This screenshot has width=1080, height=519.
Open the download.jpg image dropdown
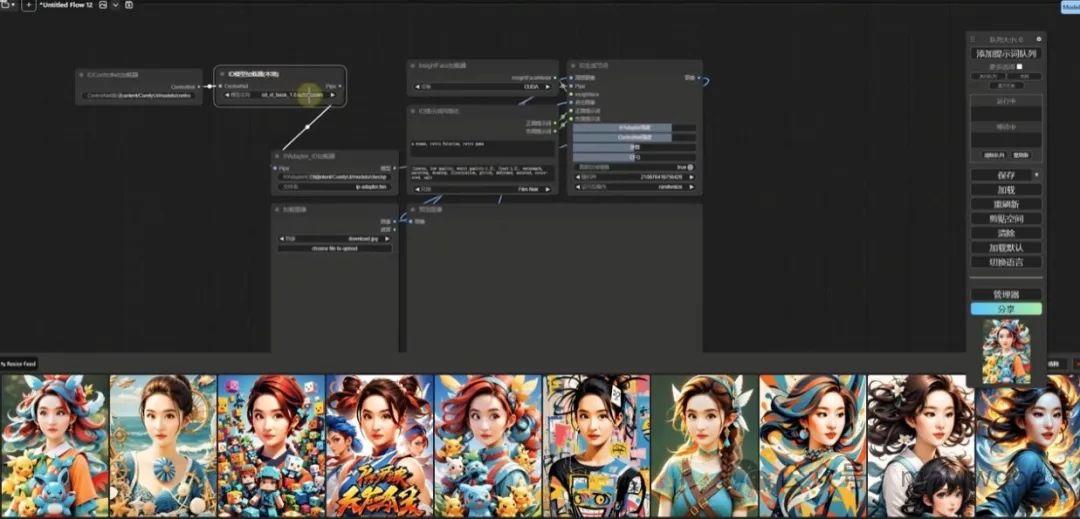335,238
